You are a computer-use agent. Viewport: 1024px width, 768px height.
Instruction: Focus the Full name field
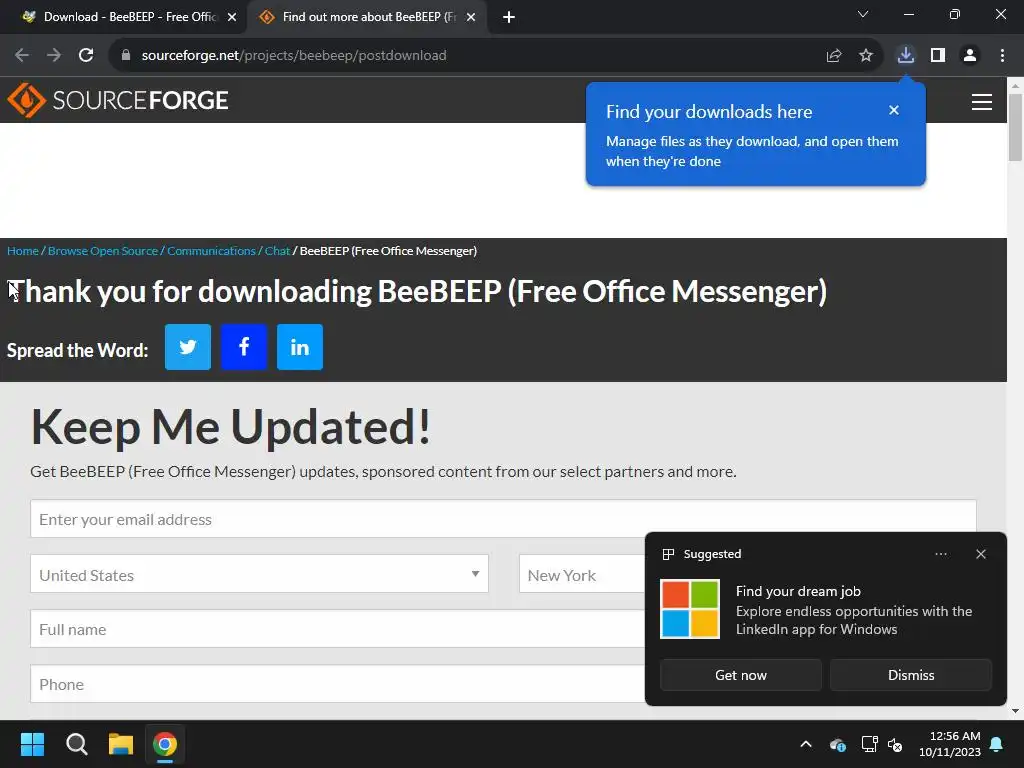338,629
